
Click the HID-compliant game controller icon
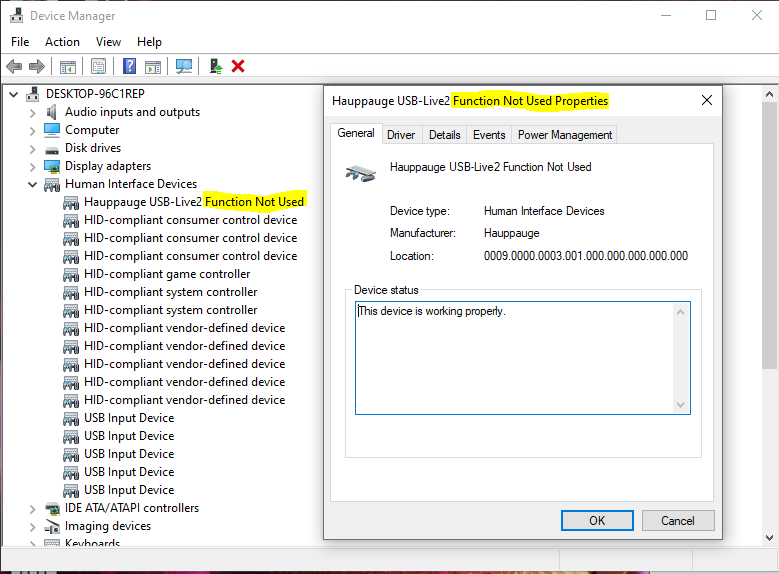pos(71,274)
